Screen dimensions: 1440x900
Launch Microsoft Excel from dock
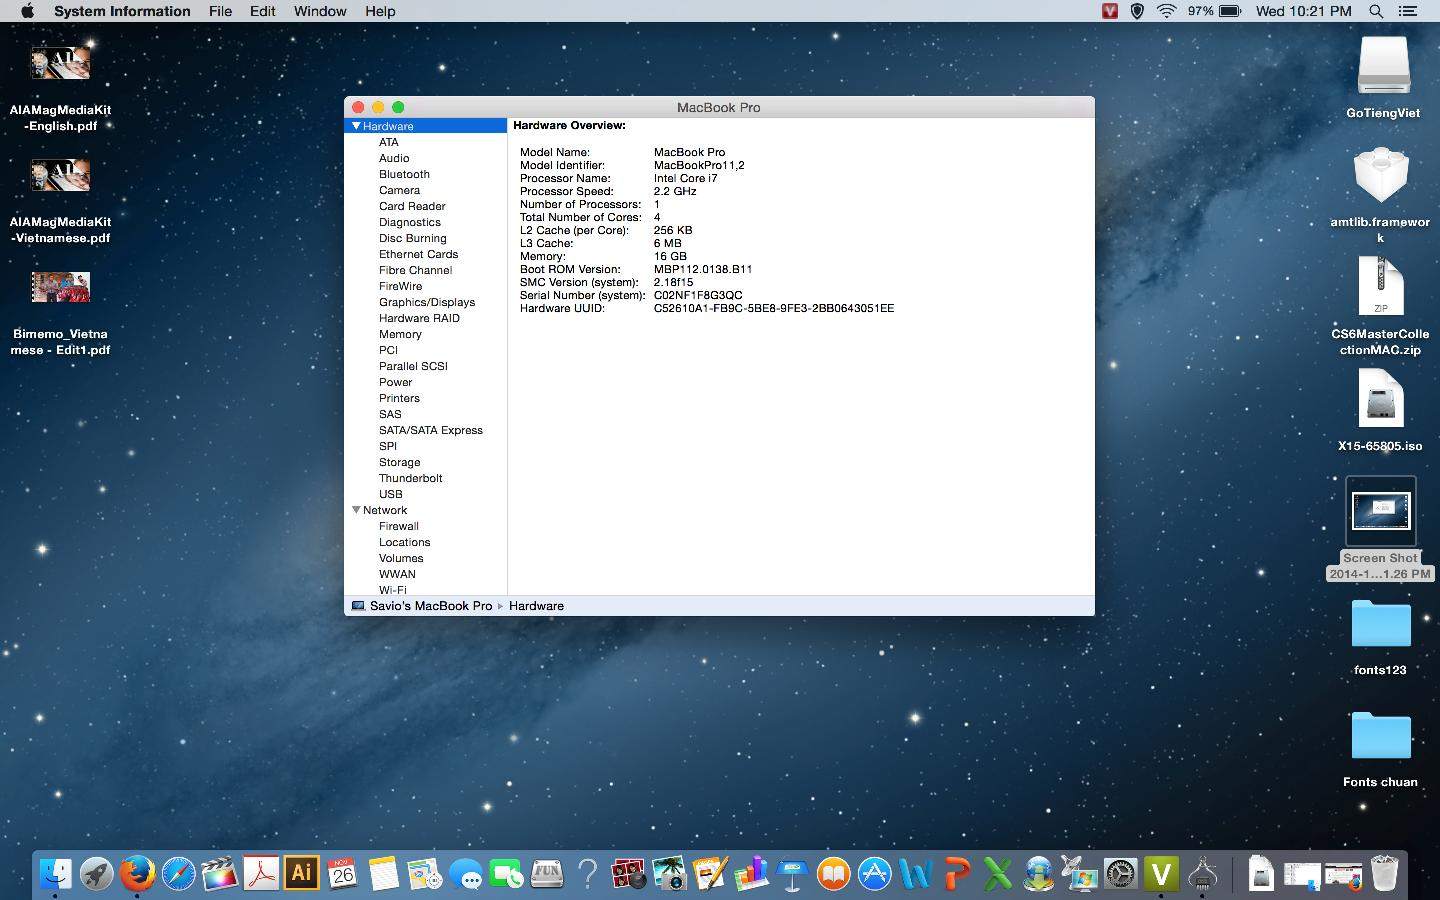[998, 874]
